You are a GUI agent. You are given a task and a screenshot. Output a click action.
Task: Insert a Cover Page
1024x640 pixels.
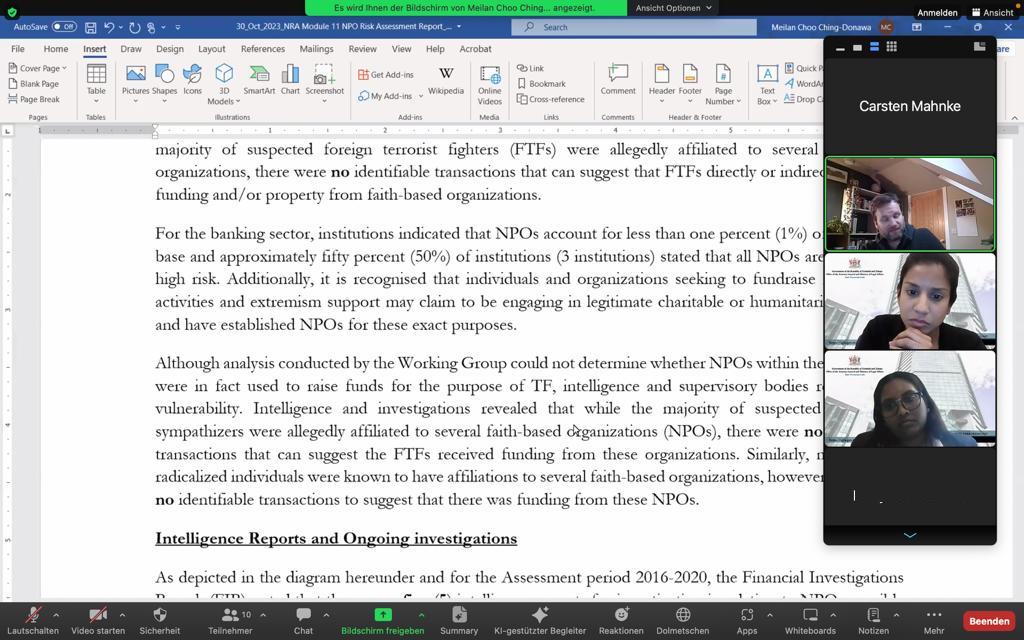click(x=38, y=68)
